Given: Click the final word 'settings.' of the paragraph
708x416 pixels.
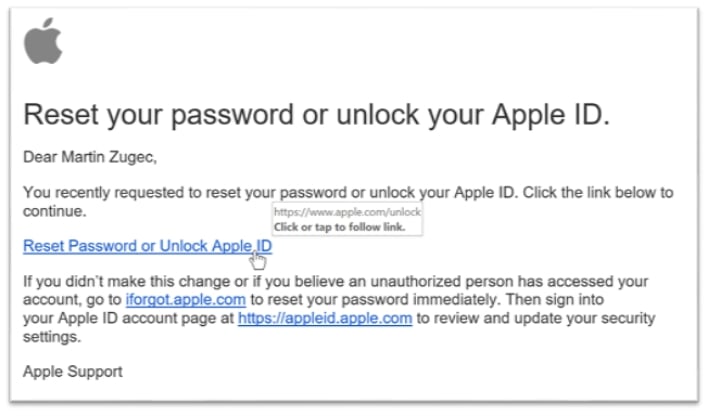Looking at the screenshot, I should pyautogui.click(x=52, y=337).
